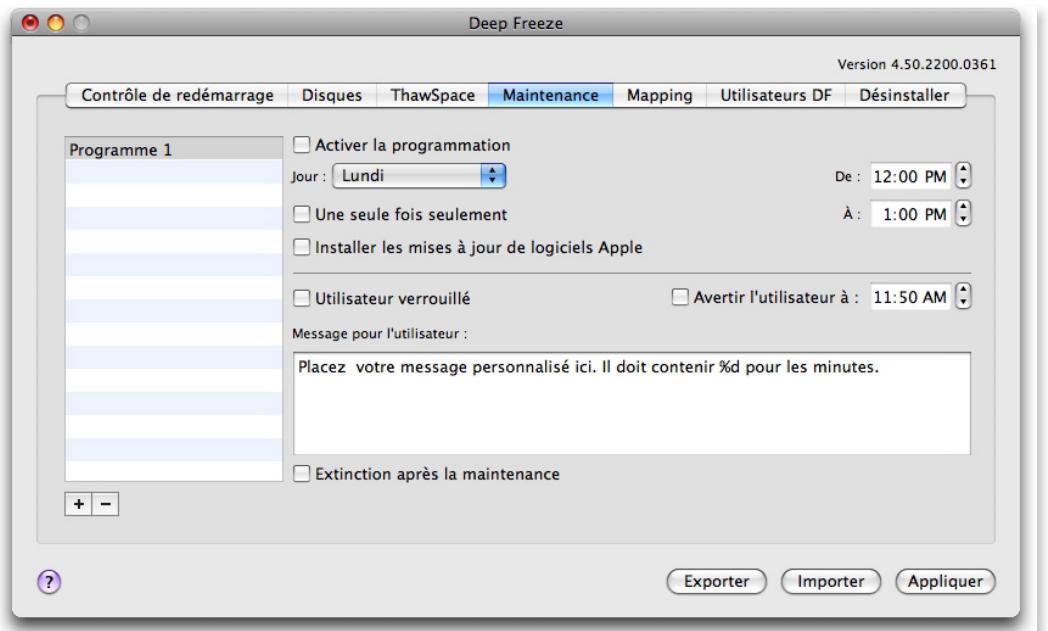Select the Maintenance tab

pos(551,95)
